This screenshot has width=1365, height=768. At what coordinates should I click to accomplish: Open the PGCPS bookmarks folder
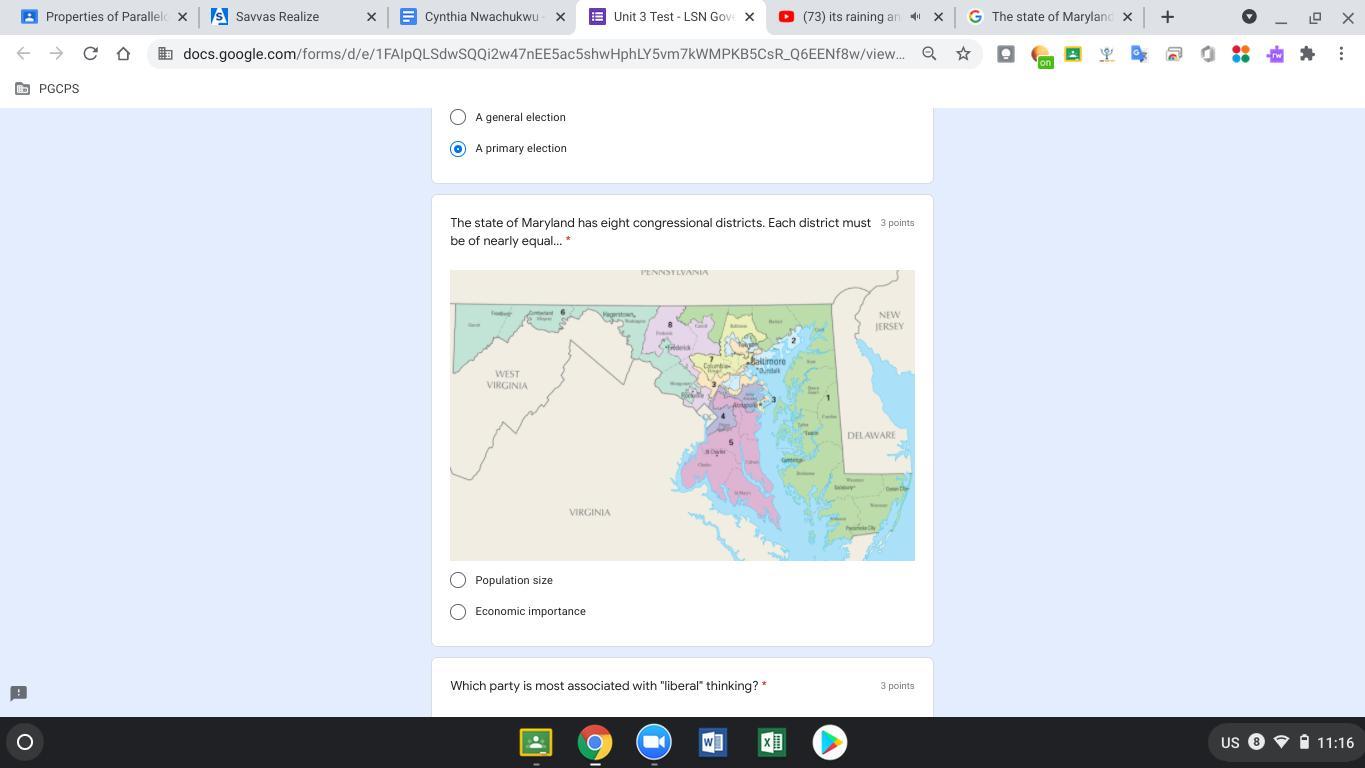pyautogui.click(x=47, y=89)
